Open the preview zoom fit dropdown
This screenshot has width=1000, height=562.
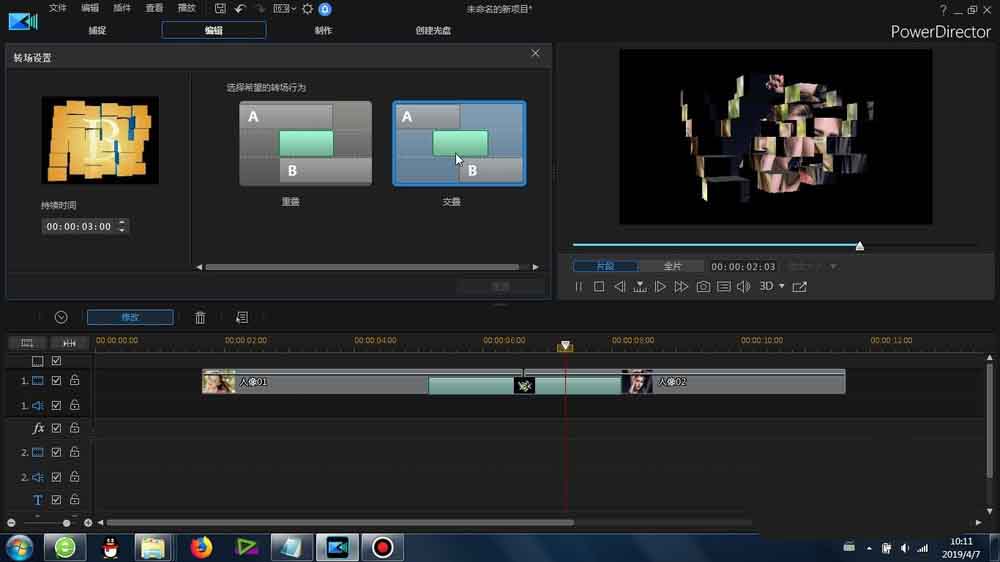[812, 266]
